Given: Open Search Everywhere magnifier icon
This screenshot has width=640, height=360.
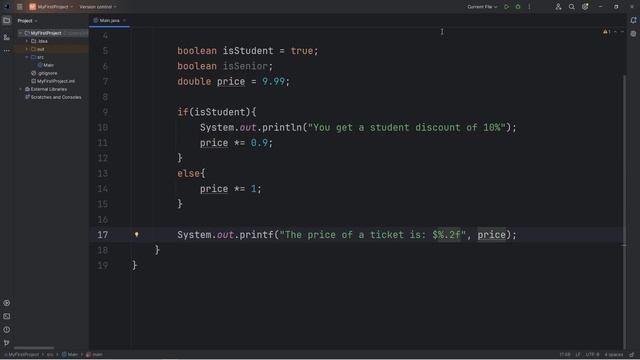Looking at the screenshot, I should 572,7.
